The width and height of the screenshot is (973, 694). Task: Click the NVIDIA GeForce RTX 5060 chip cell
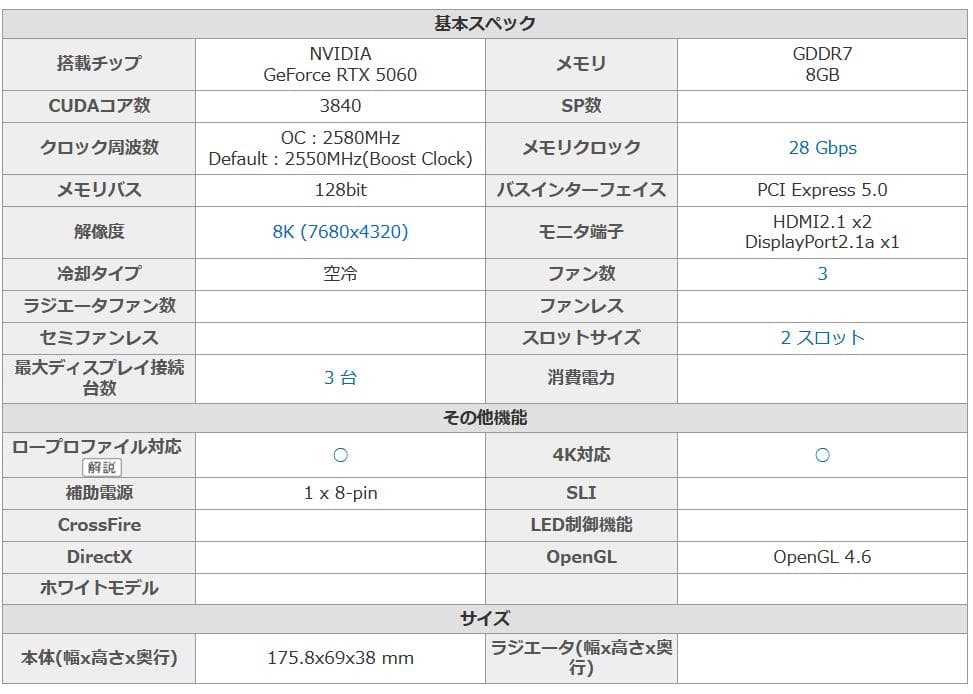(x=340, y=64)
